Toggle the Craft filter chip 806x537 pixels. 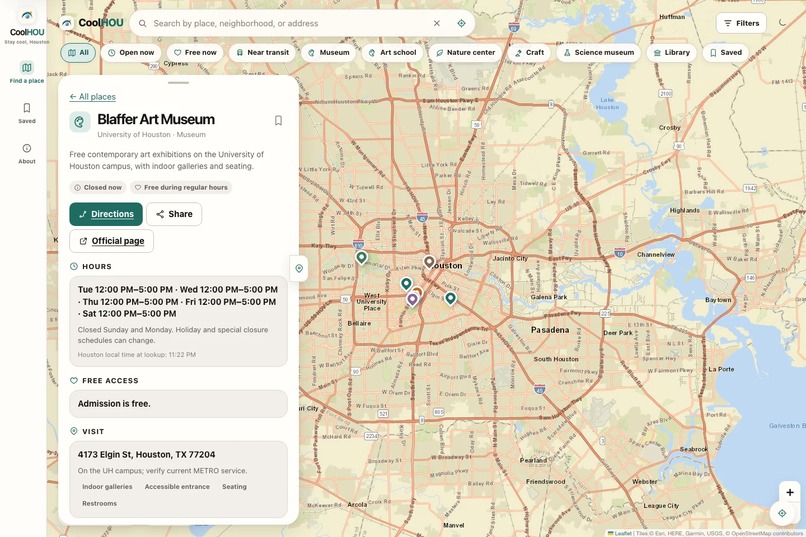point(529,52)
